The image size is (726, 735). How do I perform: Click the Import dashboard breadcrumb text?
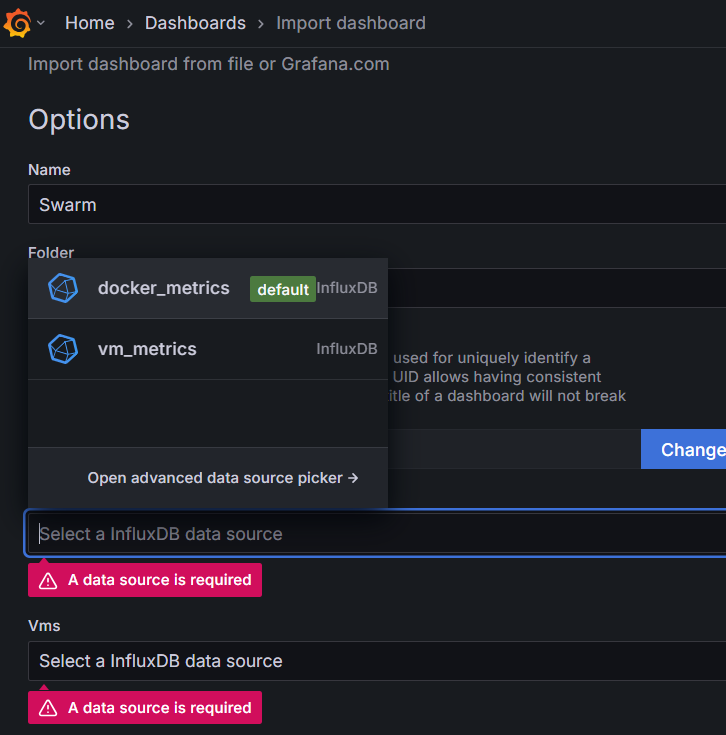tap(351, 23)
